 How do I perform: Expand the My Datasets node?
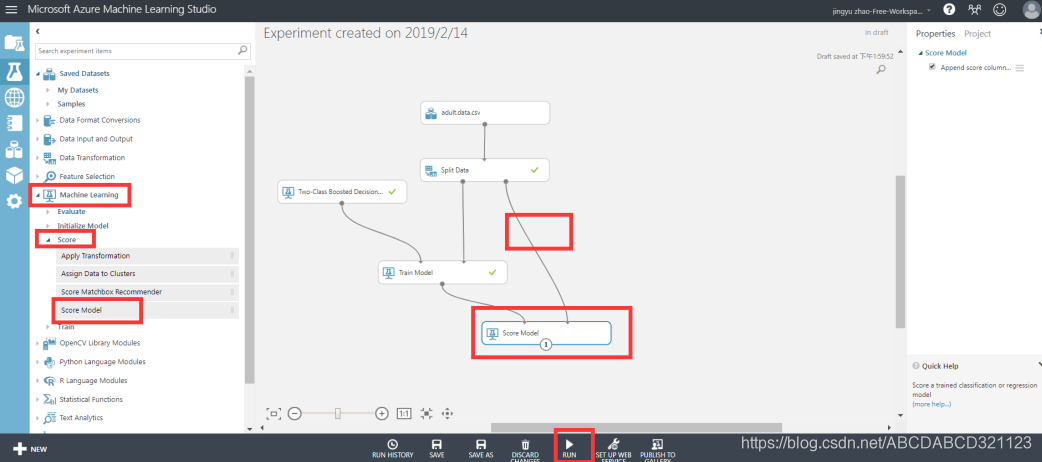(x=48, y=90)
